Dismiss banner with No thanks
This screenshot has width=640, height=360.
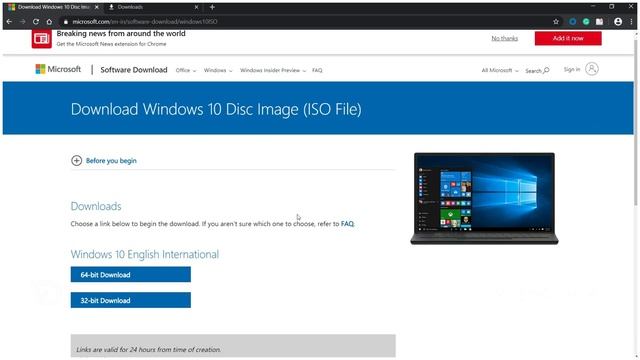pyautogui.click(x=504, y=38)
